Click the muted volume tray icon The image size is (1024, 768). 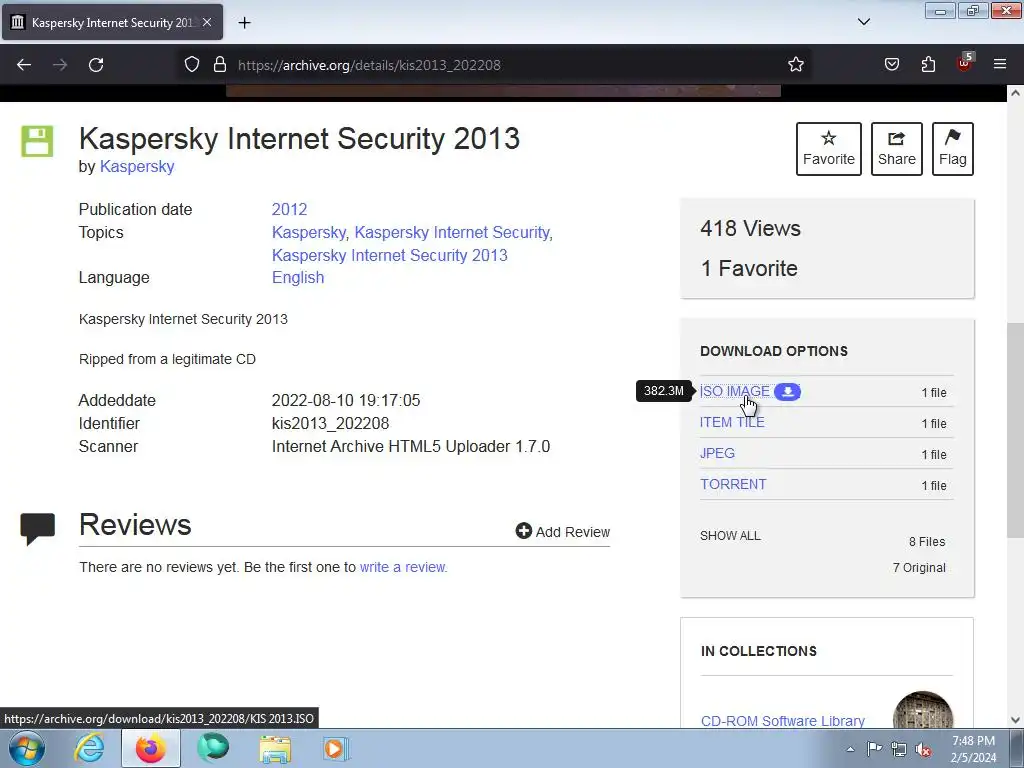pyautogui.click(x=923, y=750)
